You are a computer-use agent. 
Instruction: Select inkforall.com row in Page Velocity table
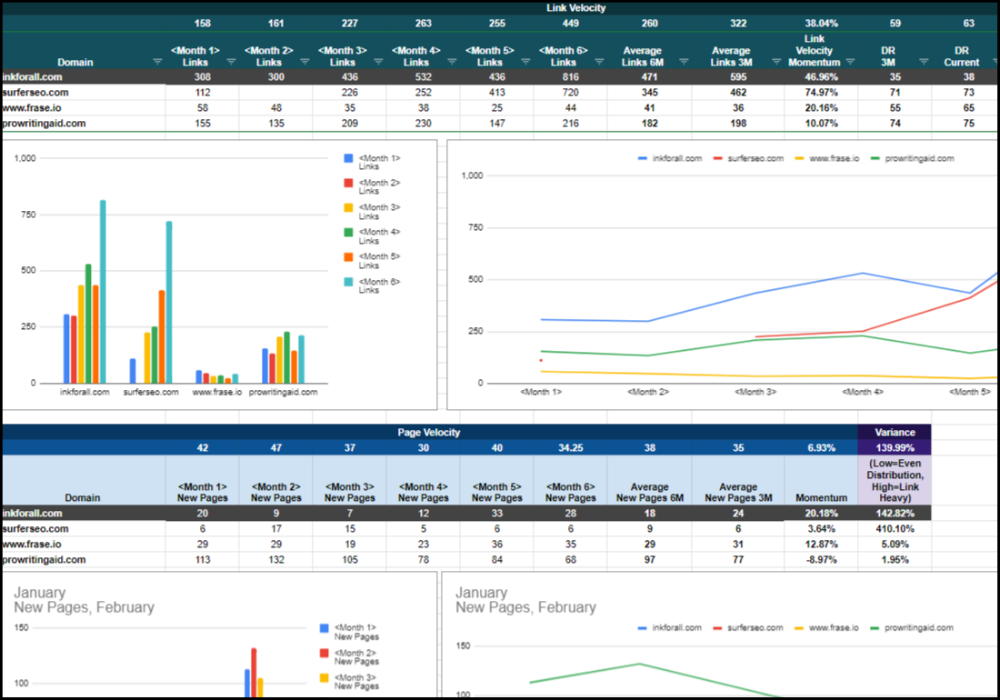click(x=466, y=513)
